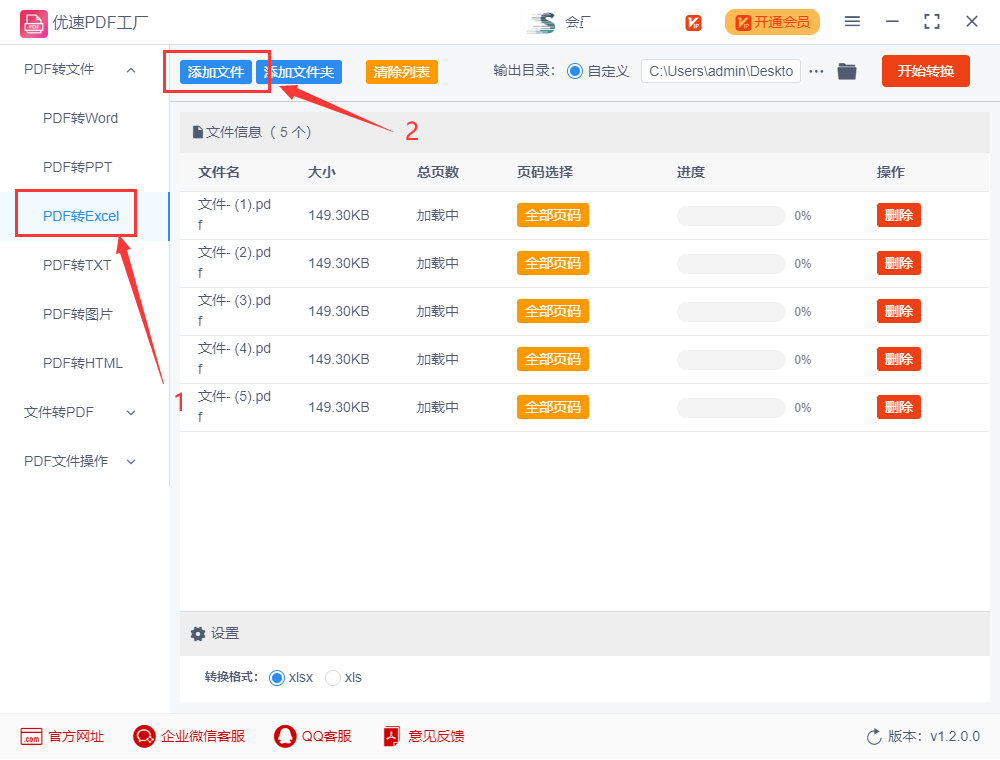Open PDF转PPT in sidebar

tap(77, 168)
